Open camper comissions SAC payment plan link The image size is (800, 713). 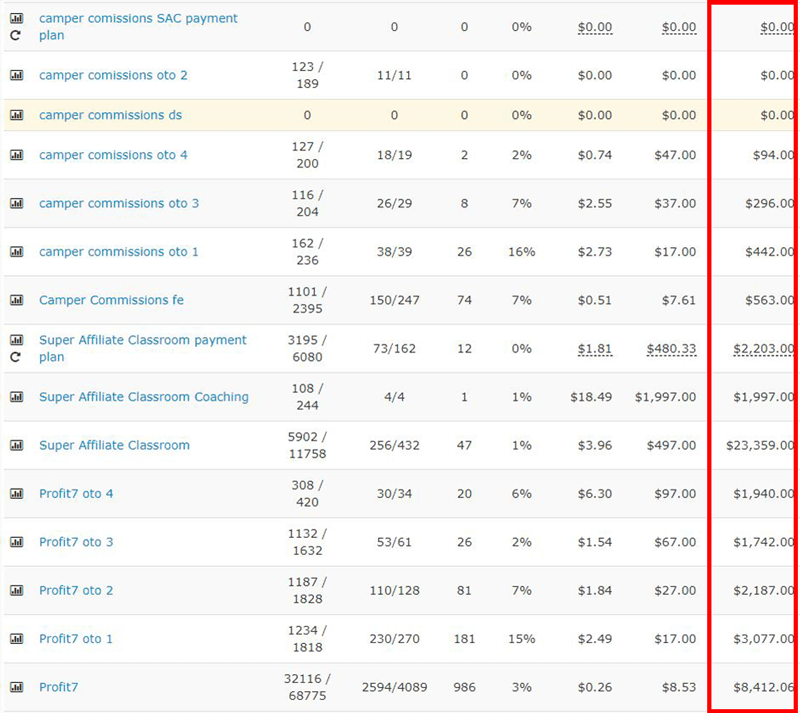tap(138, 27)
